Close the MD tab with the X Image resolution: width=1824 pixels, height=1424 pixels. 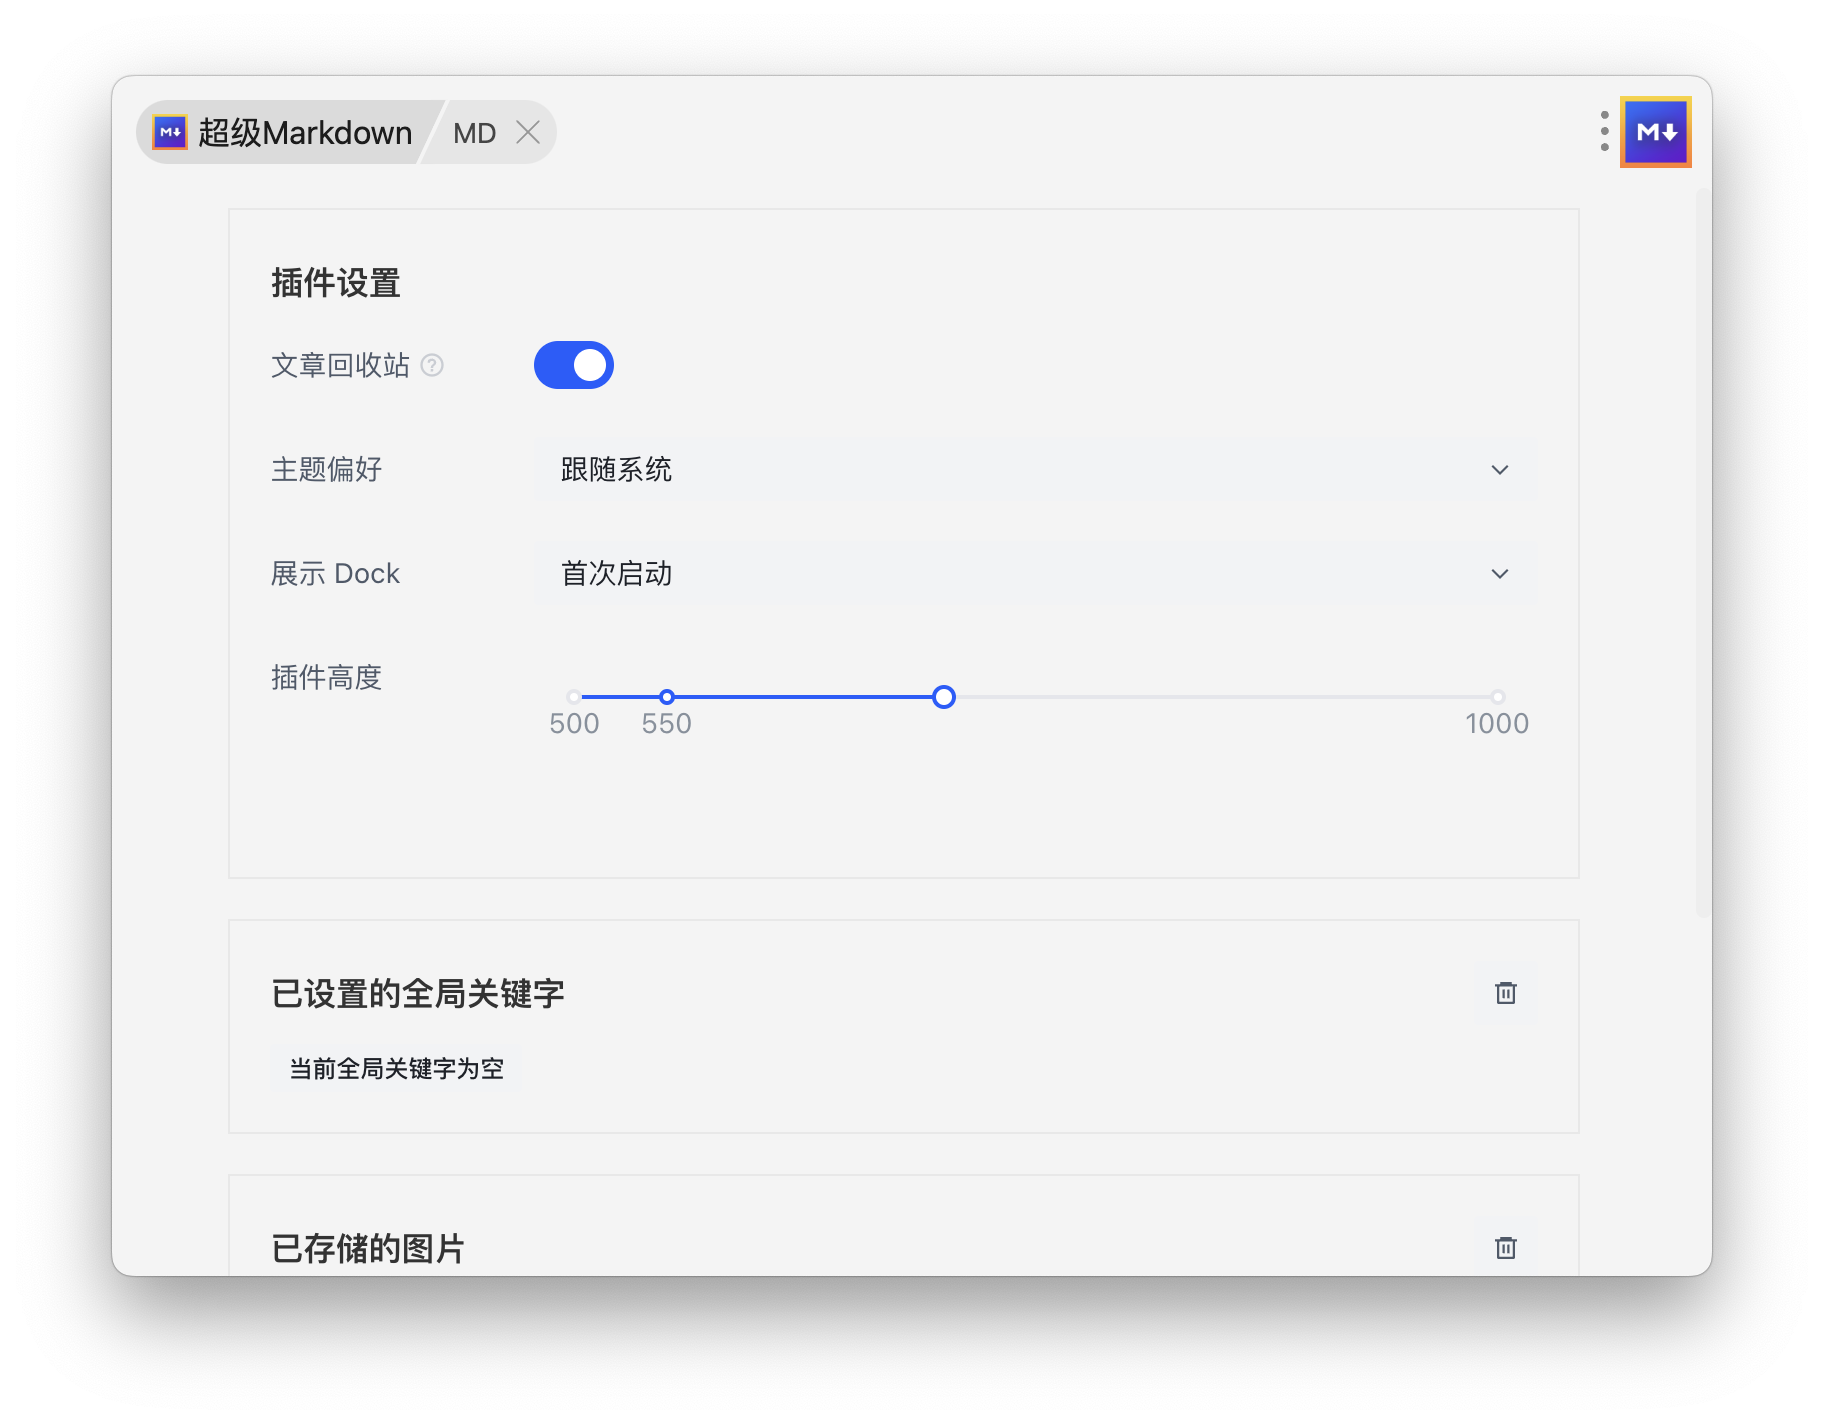pos(528,132)
